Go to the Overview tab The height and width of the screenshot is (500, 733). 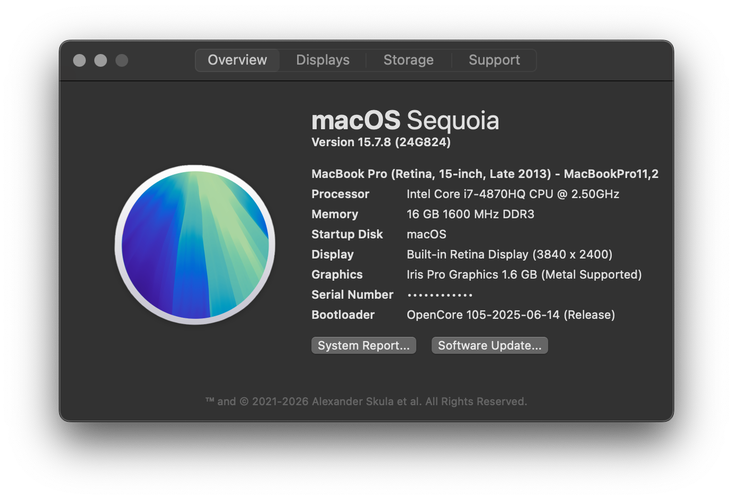[237, 60]
